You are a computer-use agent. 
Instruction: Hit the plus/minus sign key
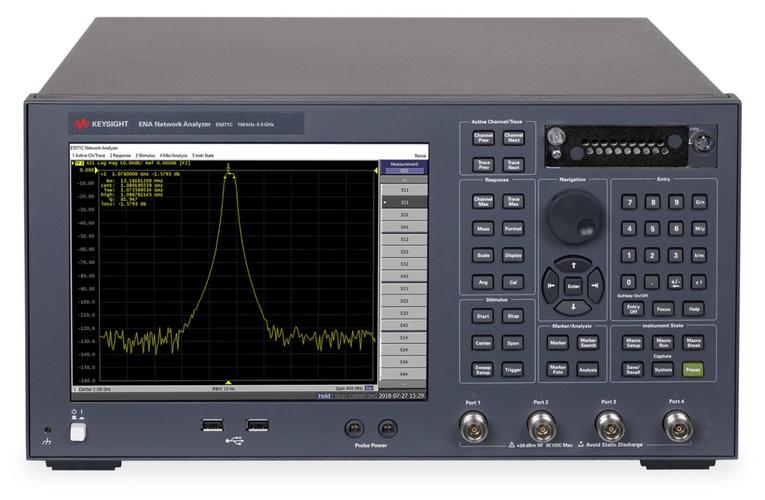point(676,282)
